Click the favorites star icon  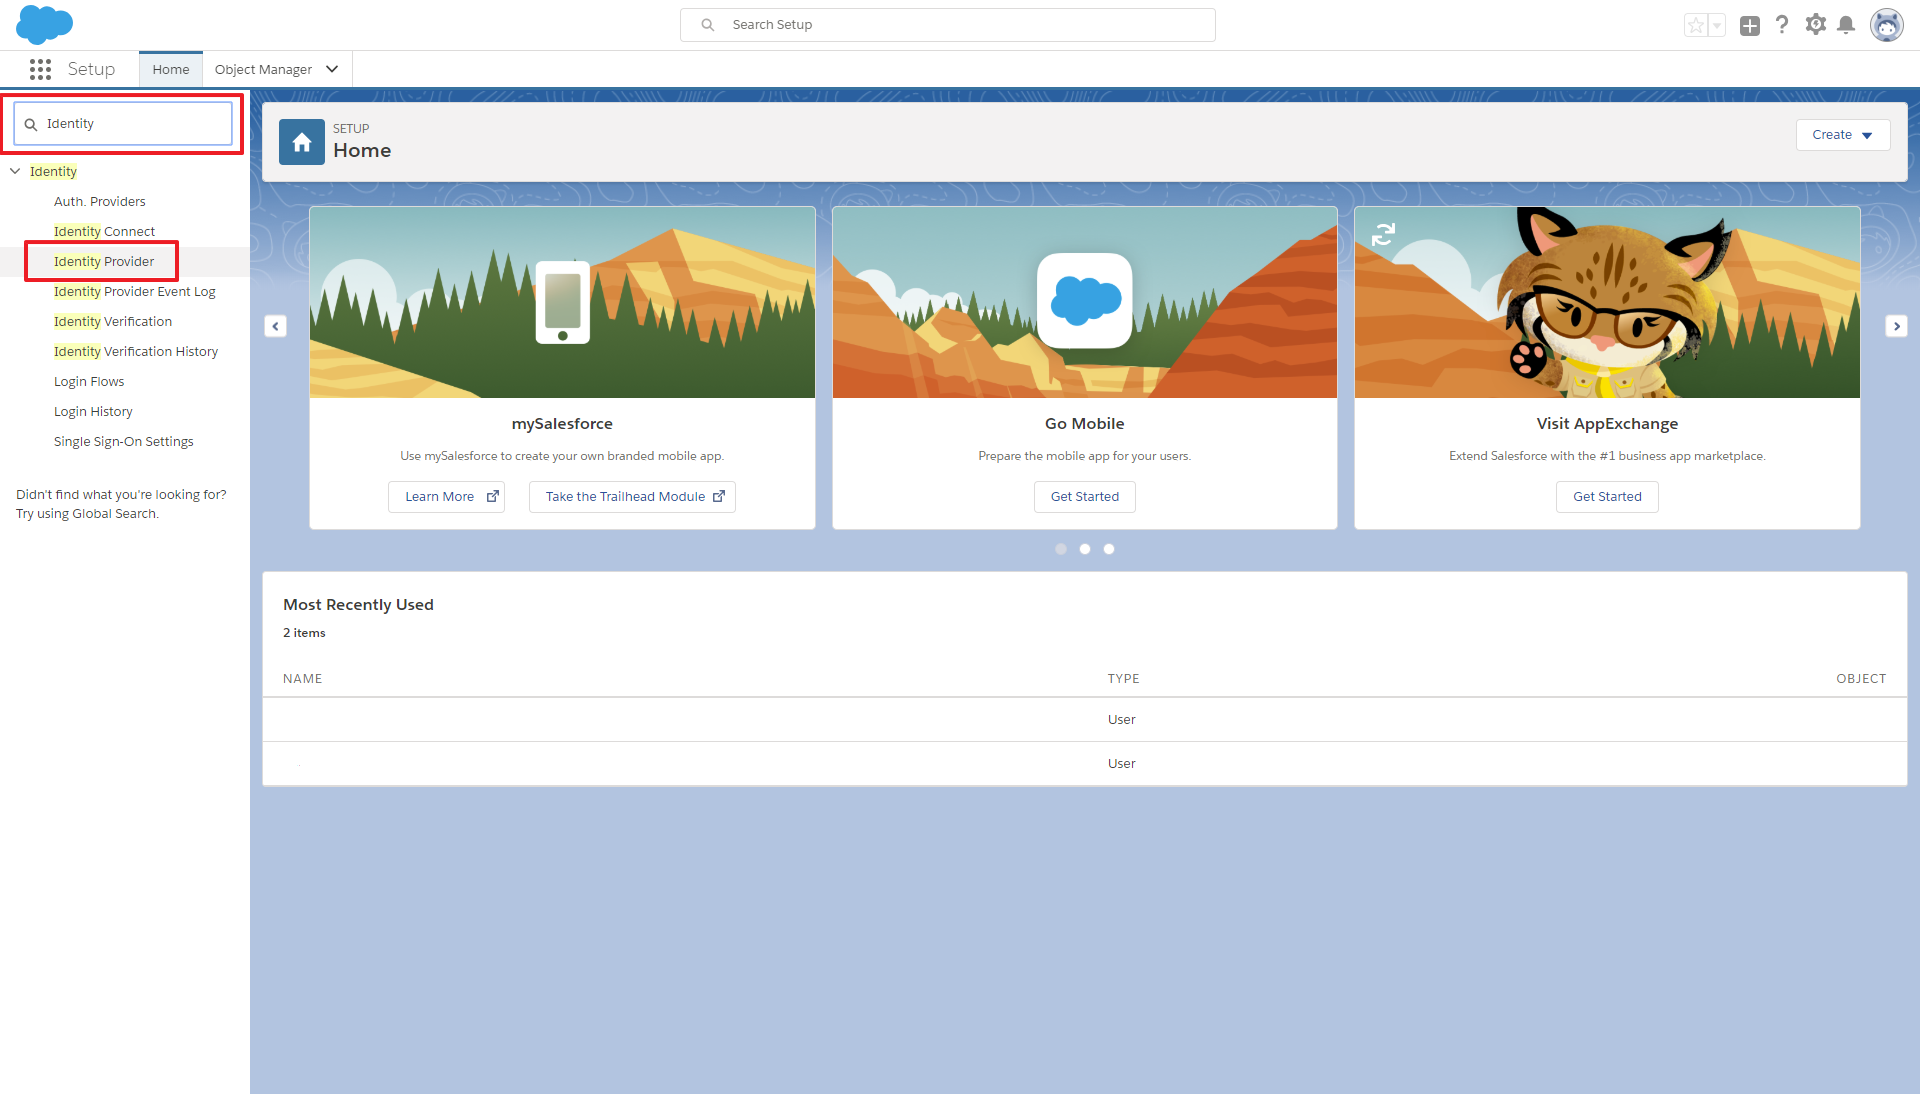pos(1696,26)
